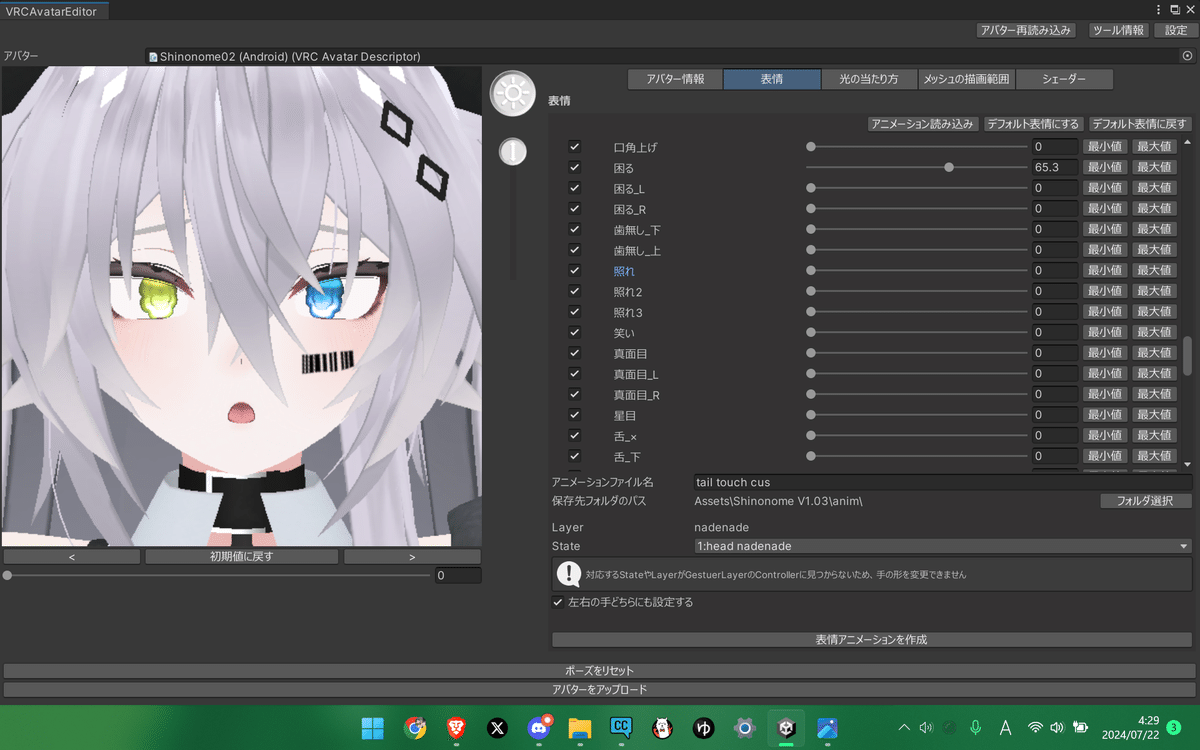Click フォルダ選択 button
This screenshot has width=1200, height=750.
click(x=1146, y=501)
